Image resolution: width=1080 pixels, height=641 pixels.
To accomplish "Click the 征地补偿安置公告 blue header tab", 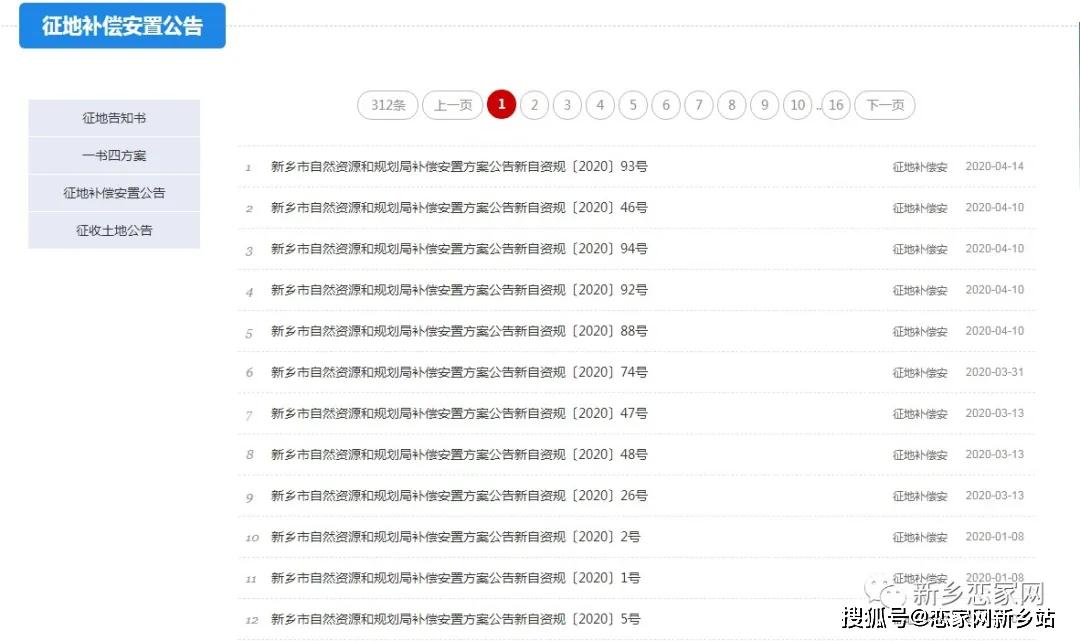I will pyautogui.click(x=123, y=25).
